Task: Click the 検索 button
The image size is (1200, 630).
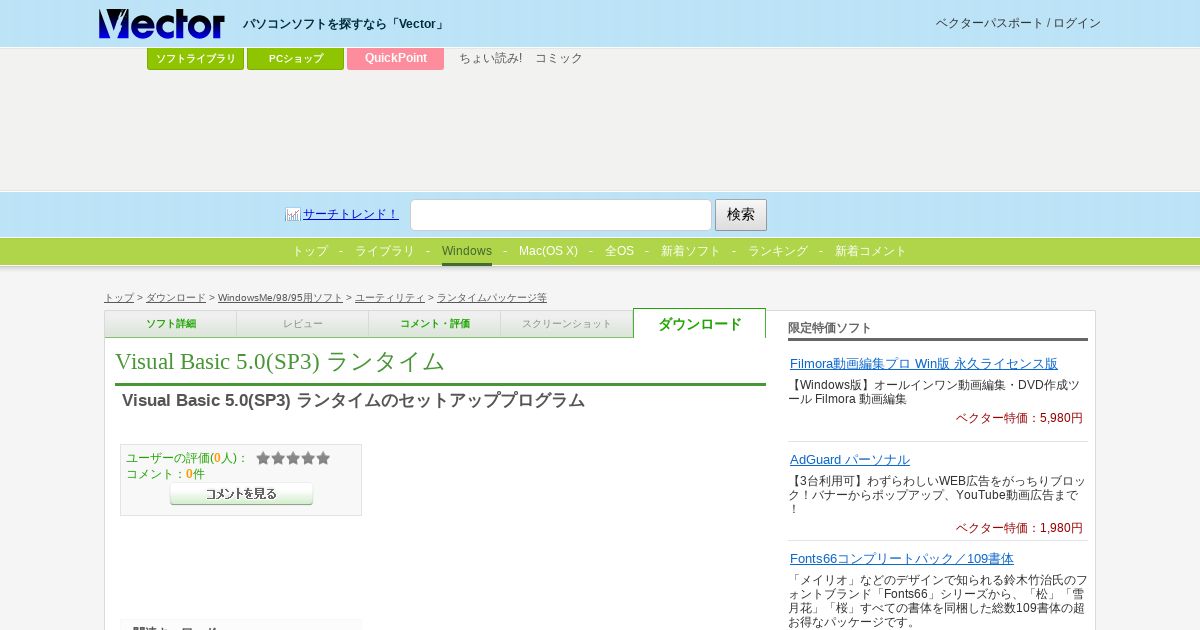Action: tap(741, 215)
